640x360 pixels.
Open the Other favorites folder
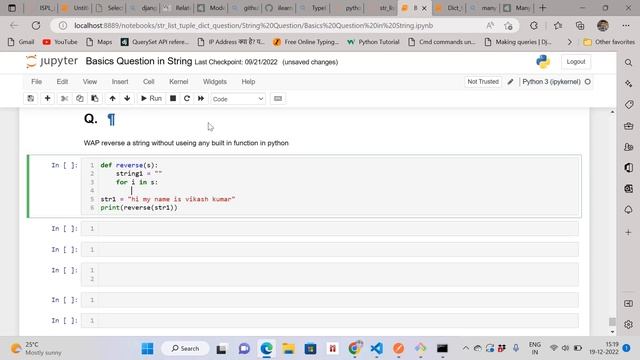tap(609, 42)
